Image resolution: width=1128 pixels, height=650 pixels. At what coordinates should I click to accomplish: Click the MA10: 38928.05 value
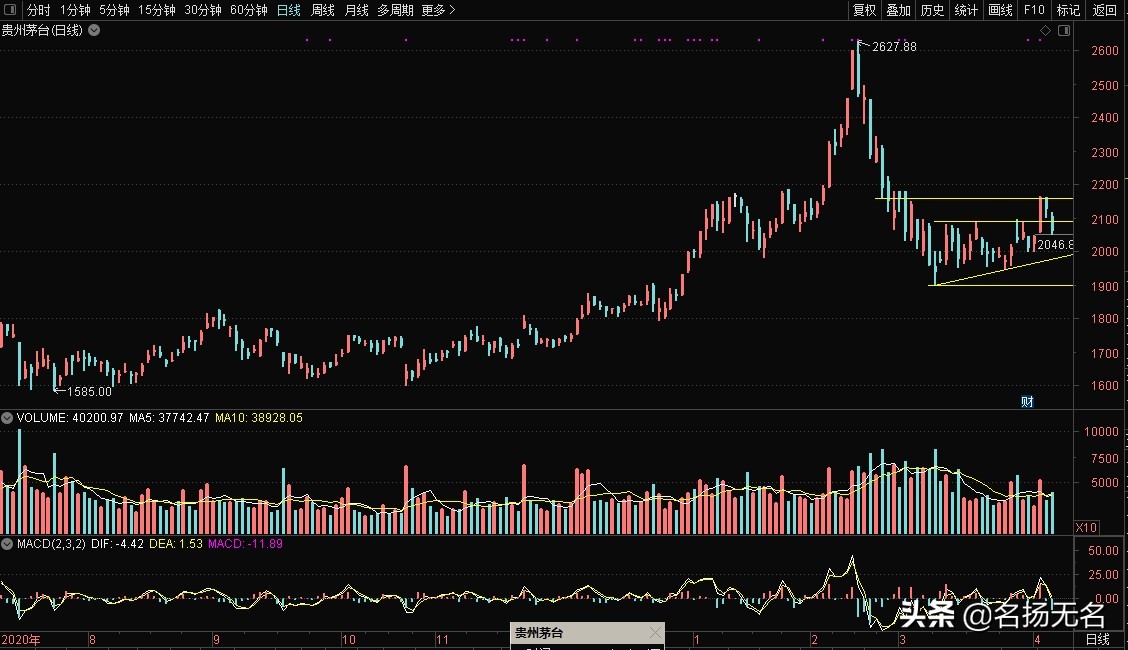[259, 418]
